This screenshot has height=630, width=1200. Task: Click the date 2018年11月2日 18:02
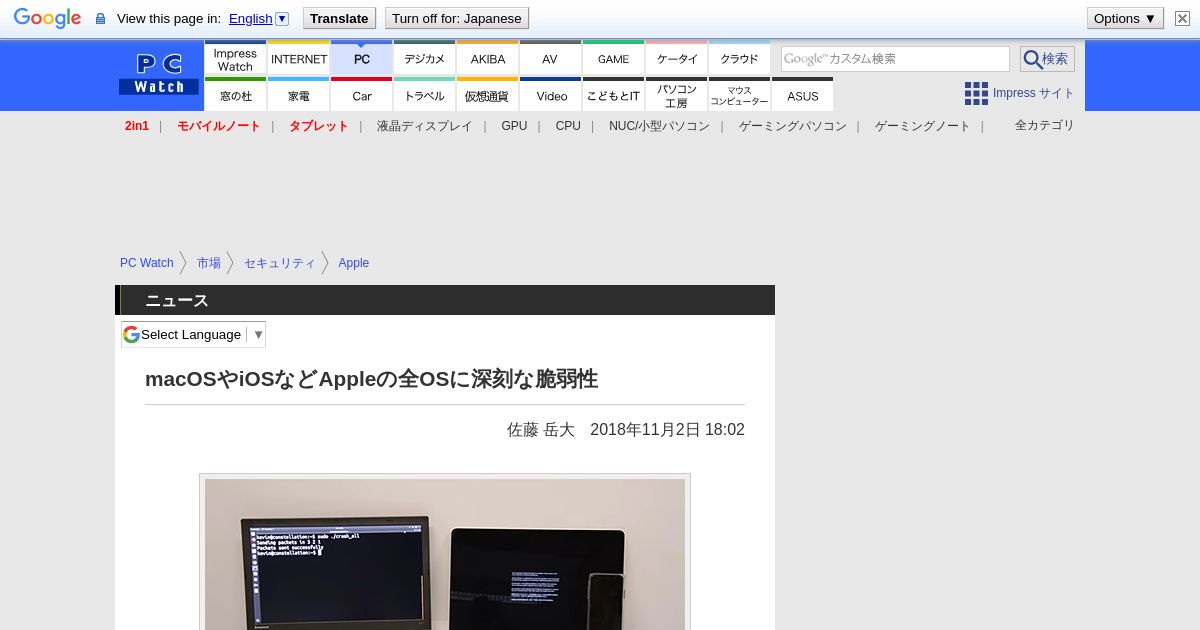pyautogui.click(x=667, y=430)
